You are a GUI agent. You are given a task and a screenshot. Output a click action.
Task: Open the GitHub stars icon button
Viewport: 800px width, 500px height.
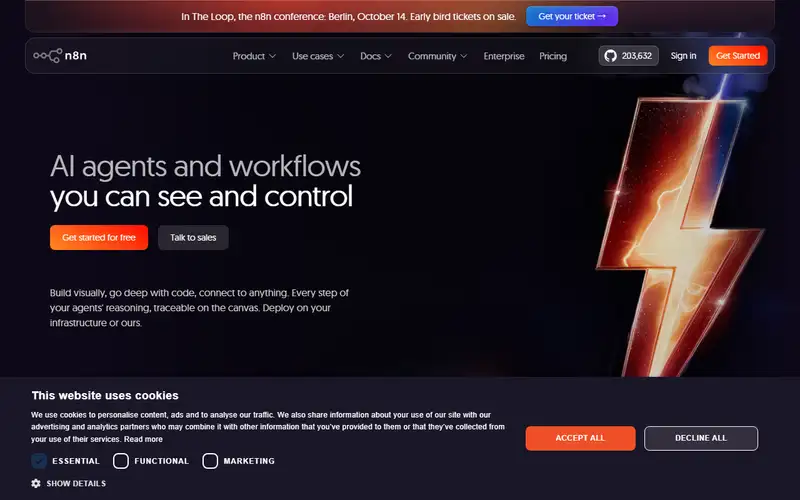tap(628, 56)
